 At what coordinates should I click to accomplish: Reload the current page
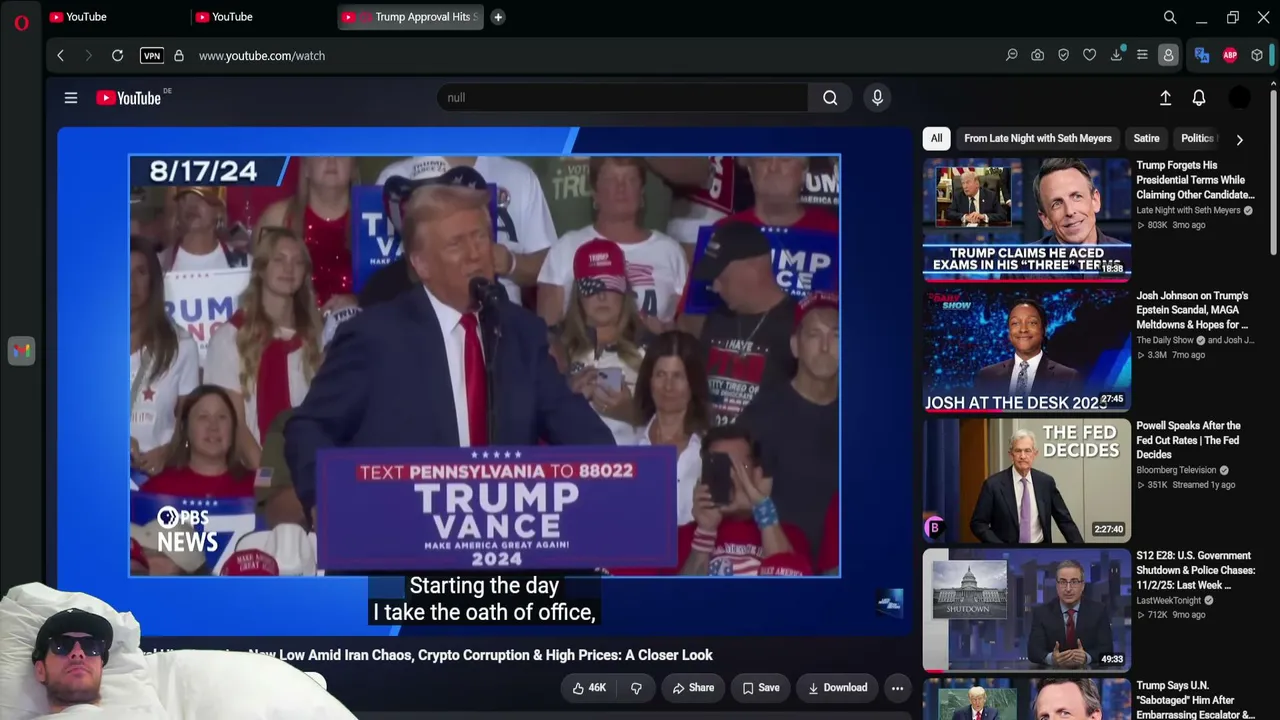[117, 56]
